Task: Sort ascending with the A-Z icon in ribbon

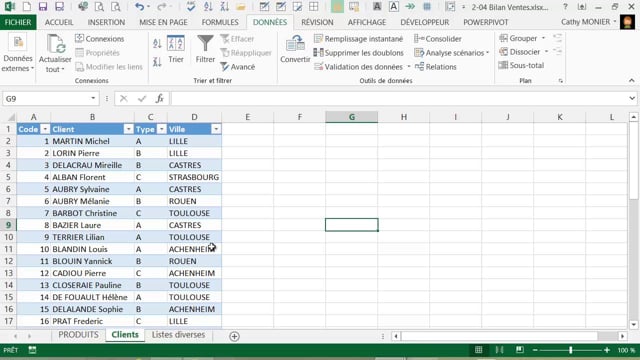Action: (x=157, y=43)
